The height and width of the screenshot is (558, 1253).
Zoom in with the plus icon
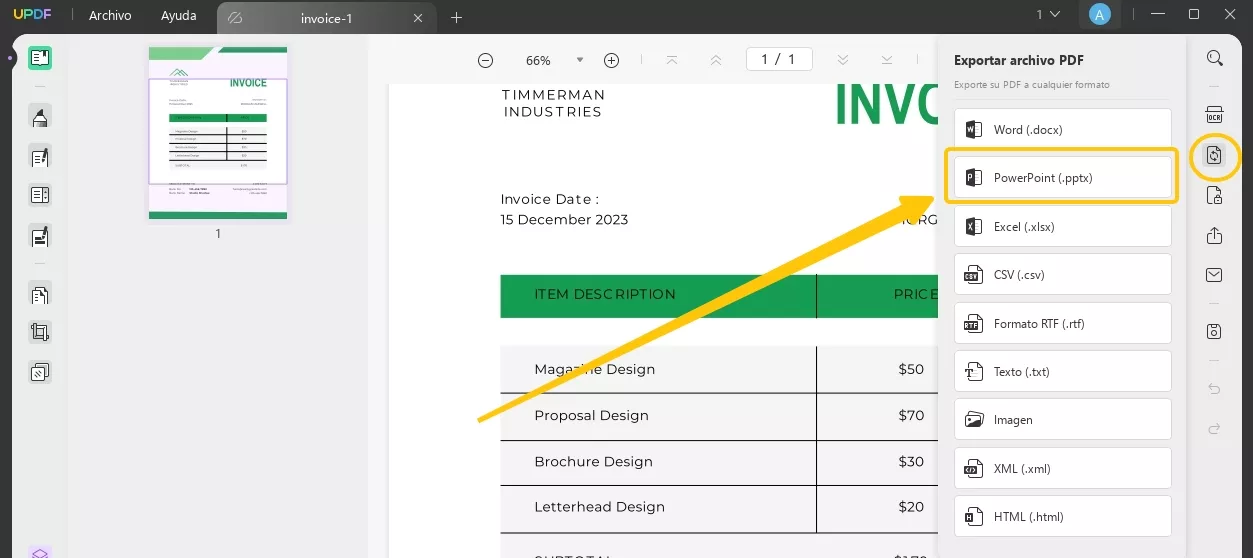click(611, 60)
